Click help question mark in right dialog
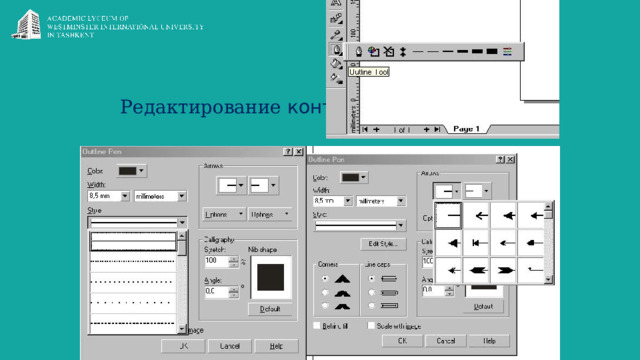The image size is (640, 360). [x=500, y=160]
